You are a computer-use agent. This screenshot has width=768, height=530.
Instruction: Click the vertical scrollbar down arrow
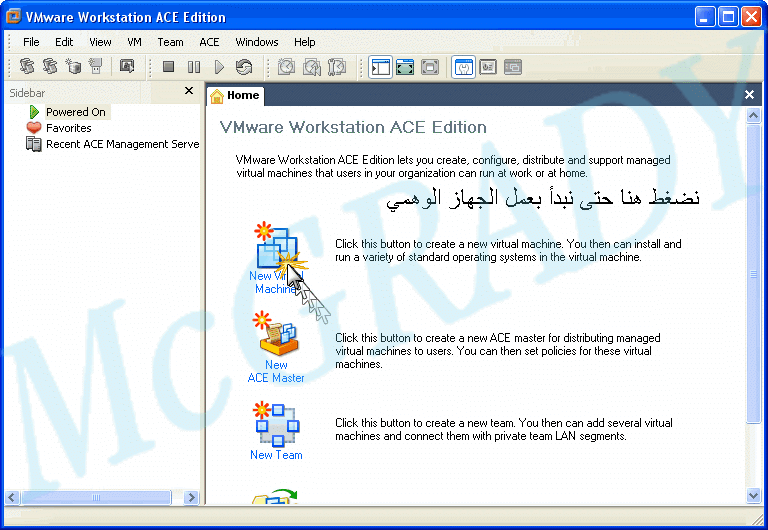tap(754, 495)
